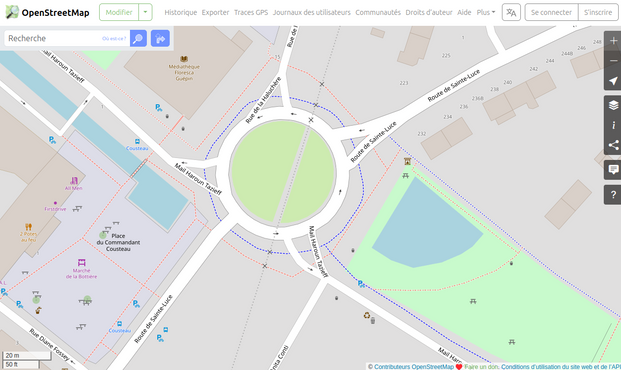The height and width of the screenshot is (370, 621).
Task: Click the Cousteau bus stop icon near canal
Action: point(137,142)
